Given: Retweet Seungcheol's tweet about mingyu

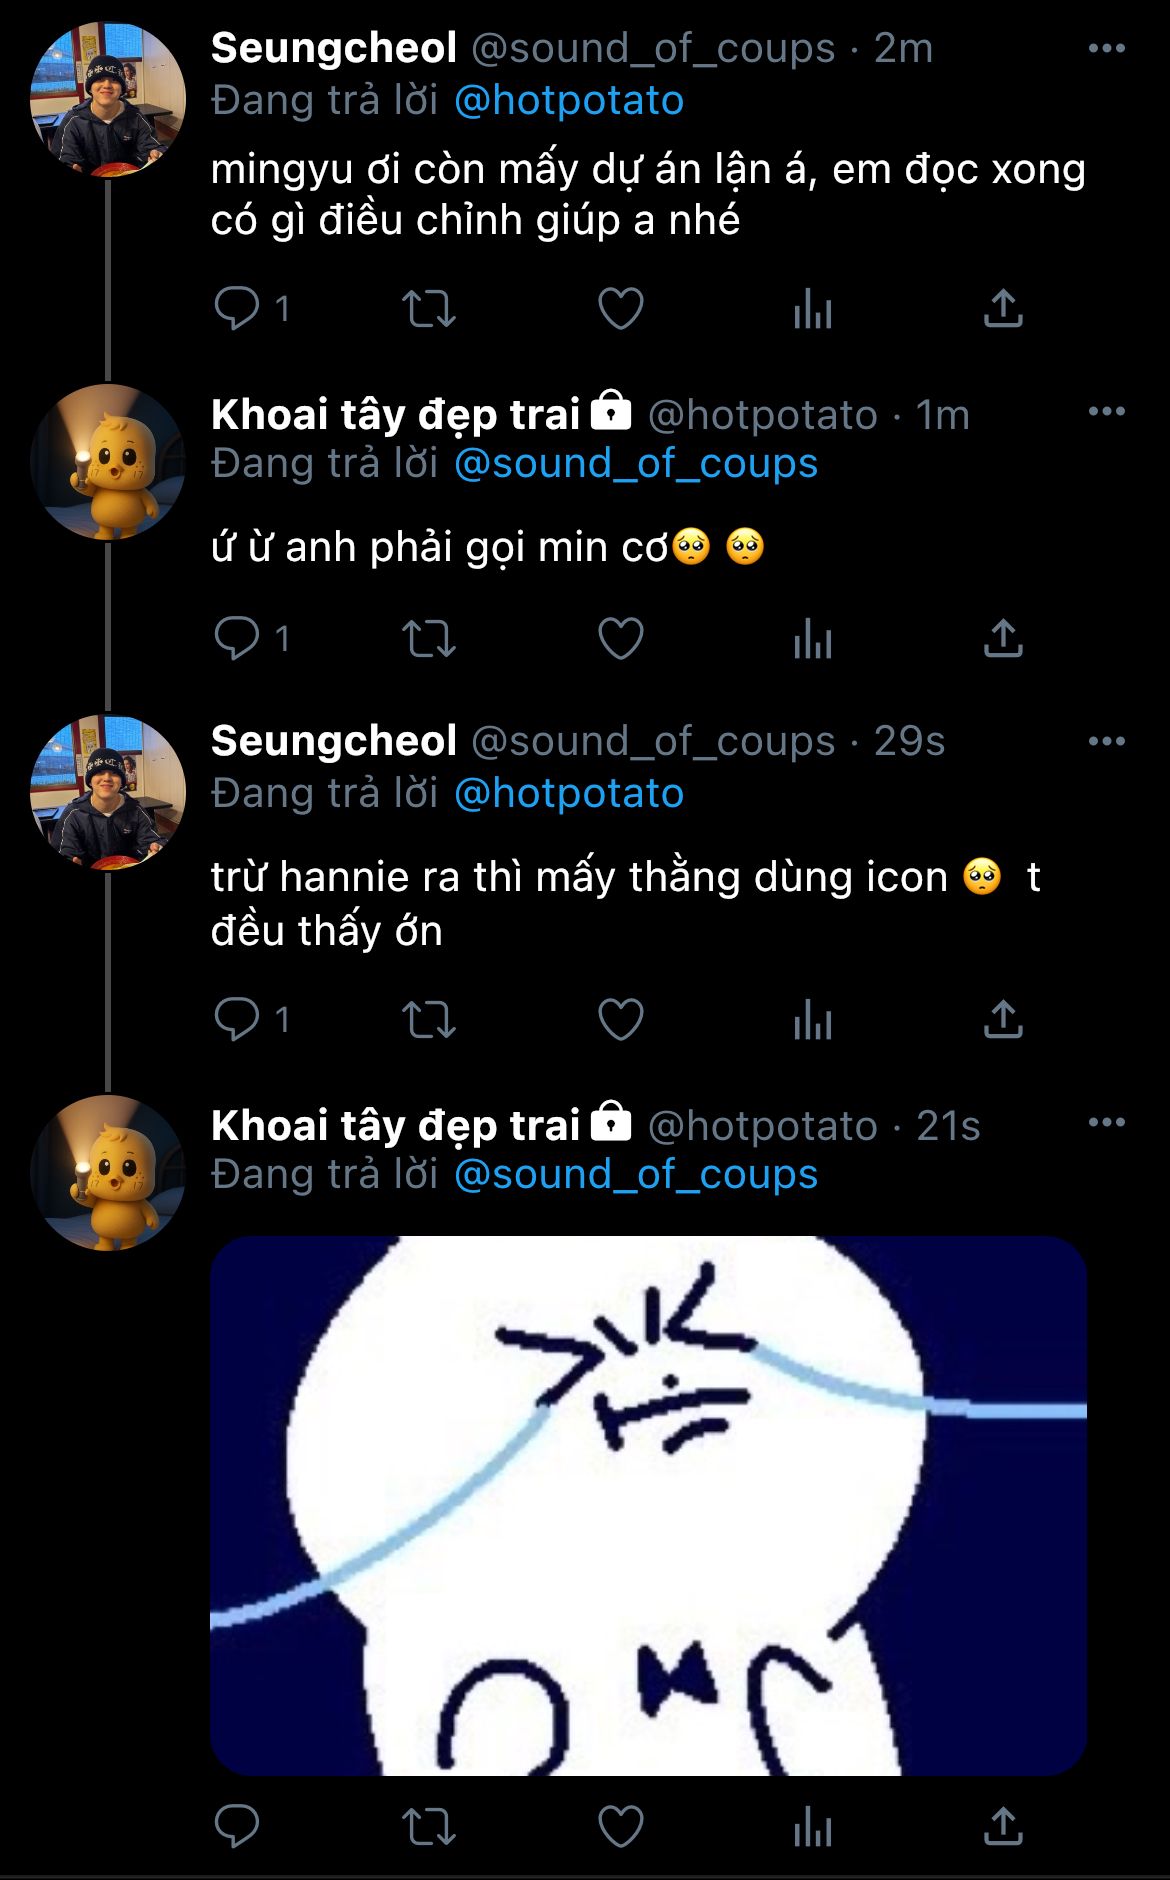Looking at the screenshot, I should [x=428, y=308].
